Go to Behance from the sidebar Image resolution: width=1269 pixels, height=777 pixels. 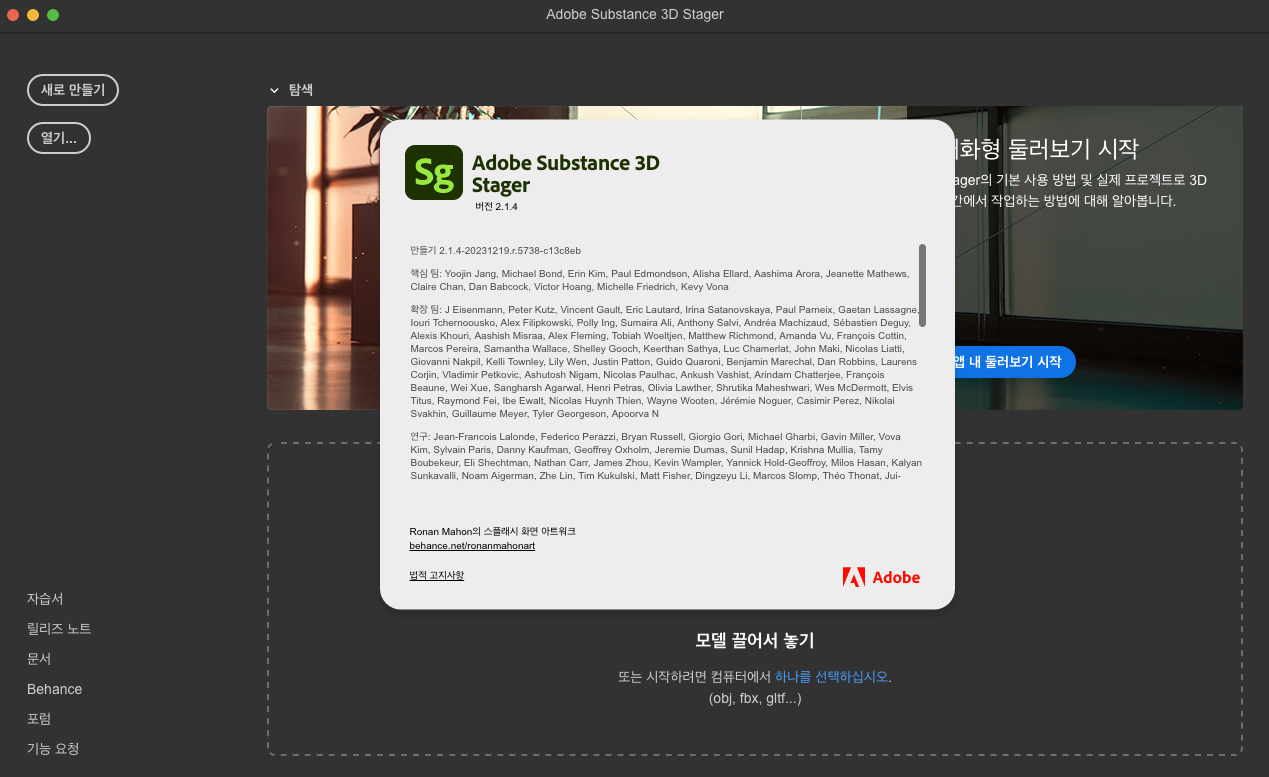click(x=55, y=689)
